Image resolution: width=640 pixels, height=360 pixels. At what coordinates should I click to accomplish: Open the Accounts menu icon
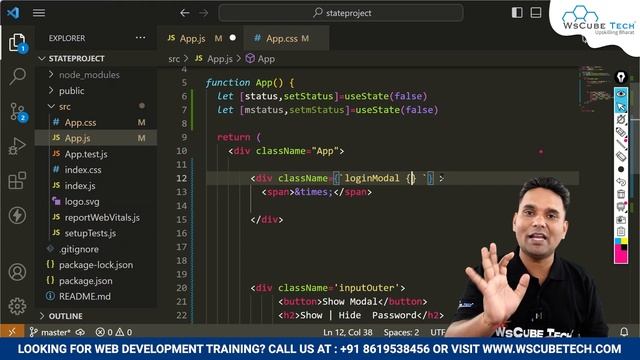pyautogui.click(x=17, y=272)
